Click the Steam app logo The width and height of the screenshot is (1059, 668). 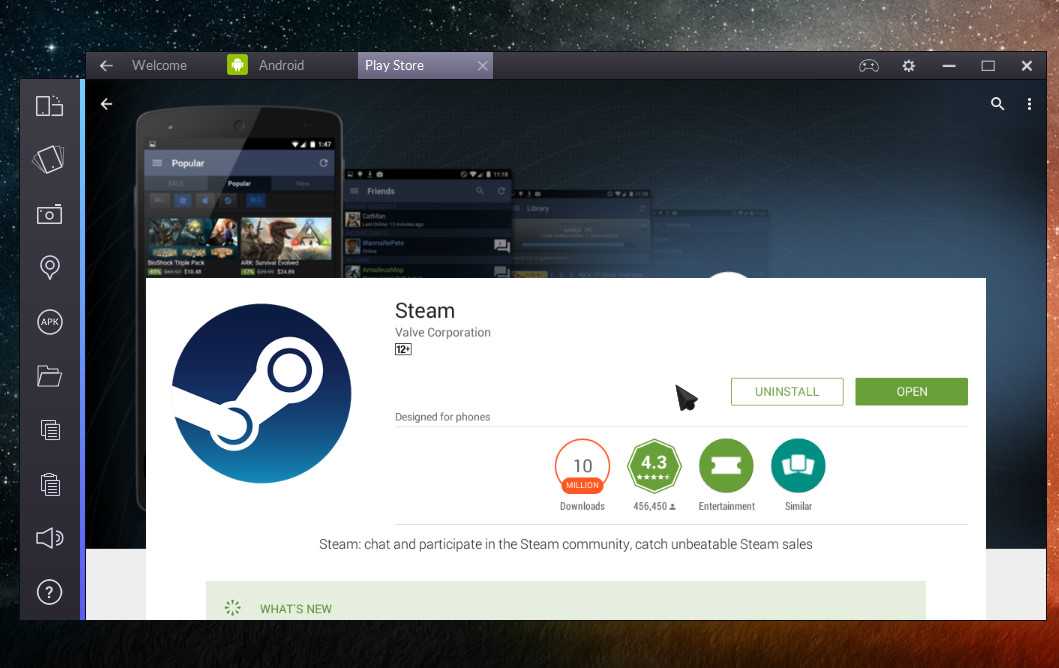261,393
